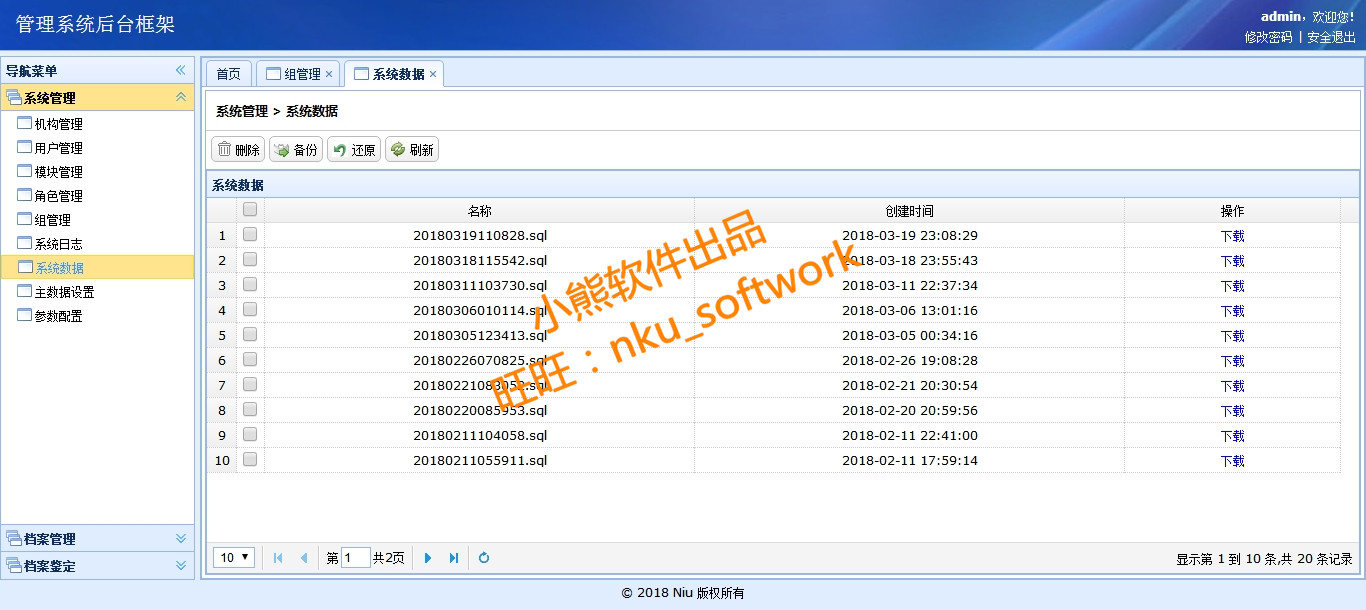Click the Restore (还原) toolbar button
Screen dimensions: 1366x610
pos(354,150)
